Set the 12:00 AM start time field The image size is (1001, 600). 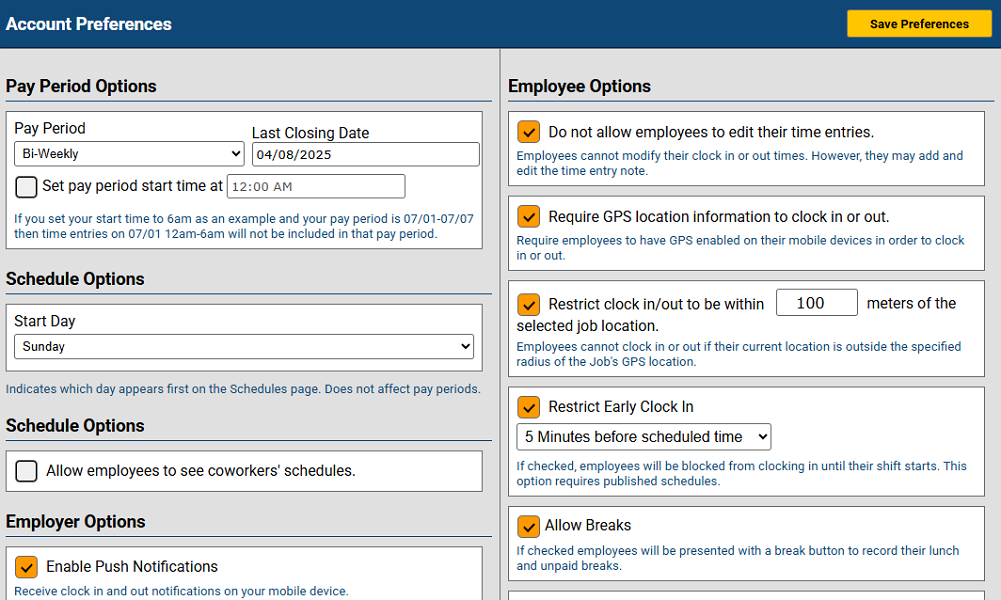(316, 186)
